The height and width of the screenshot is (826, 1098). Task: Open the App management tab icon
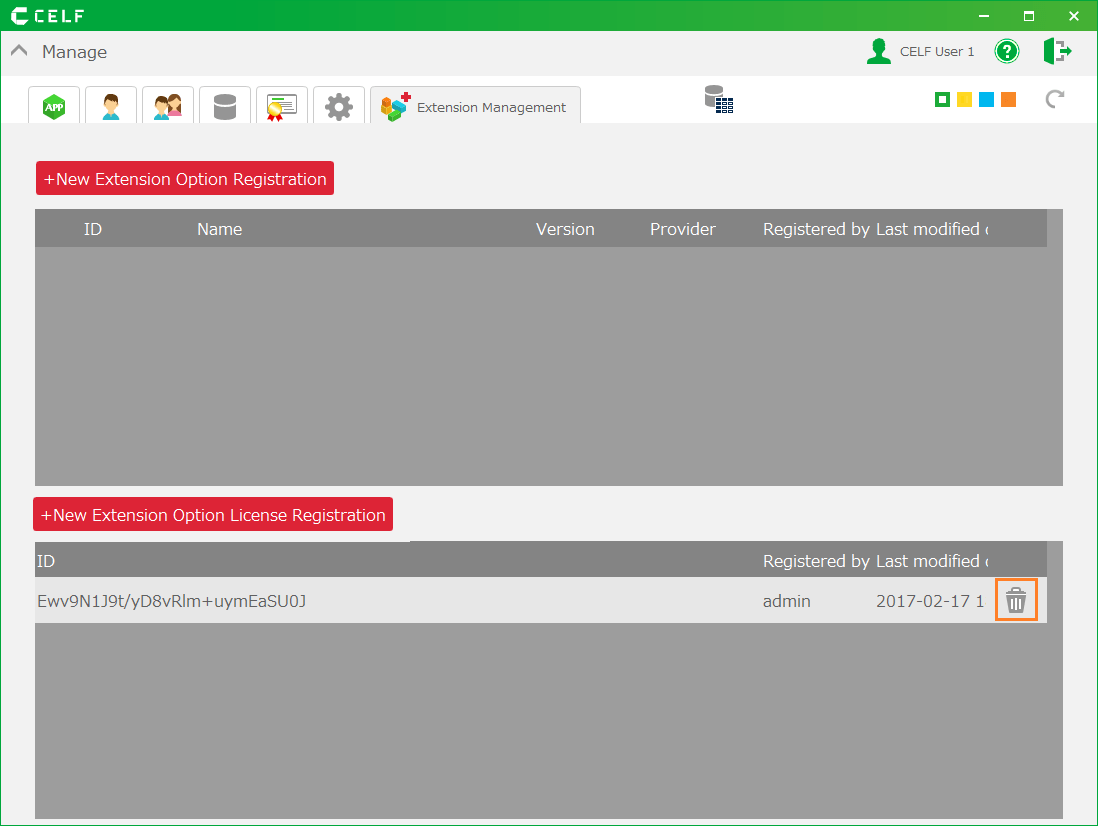click(x=54, y=106)
